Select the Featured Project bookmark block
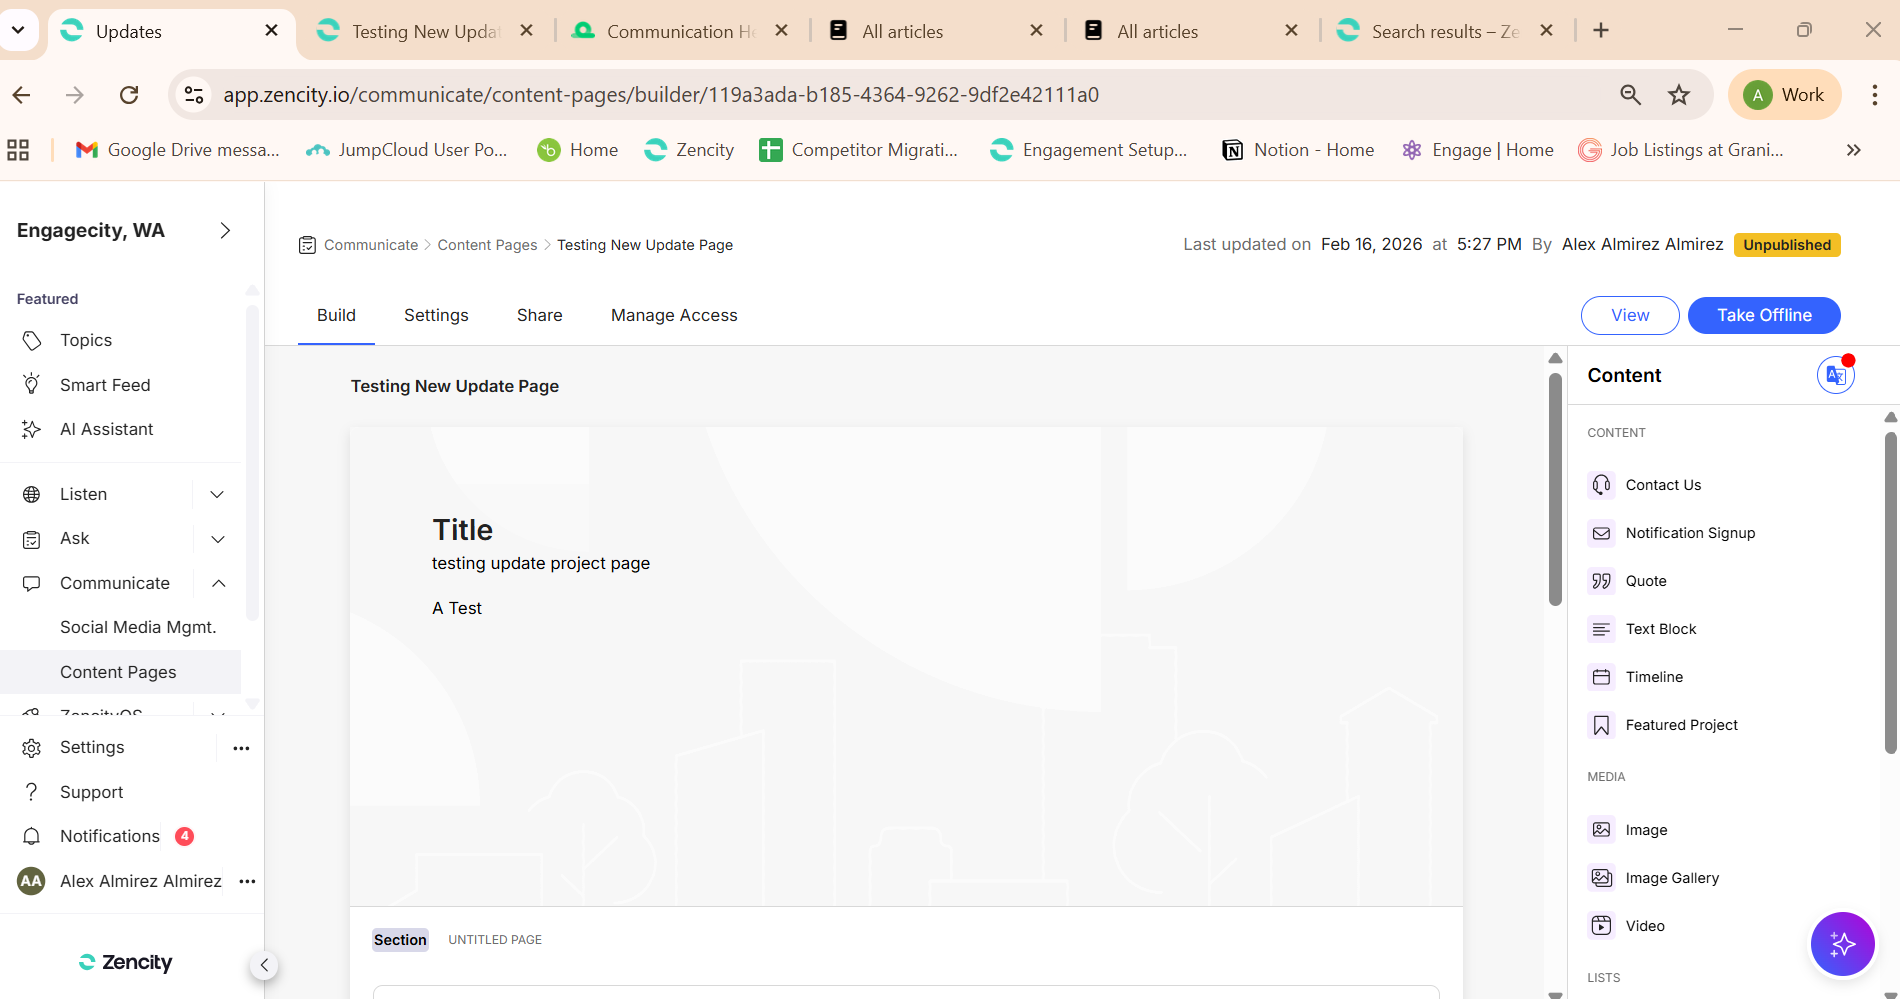Screen dimensions: 1900x999 (1601, 725)
